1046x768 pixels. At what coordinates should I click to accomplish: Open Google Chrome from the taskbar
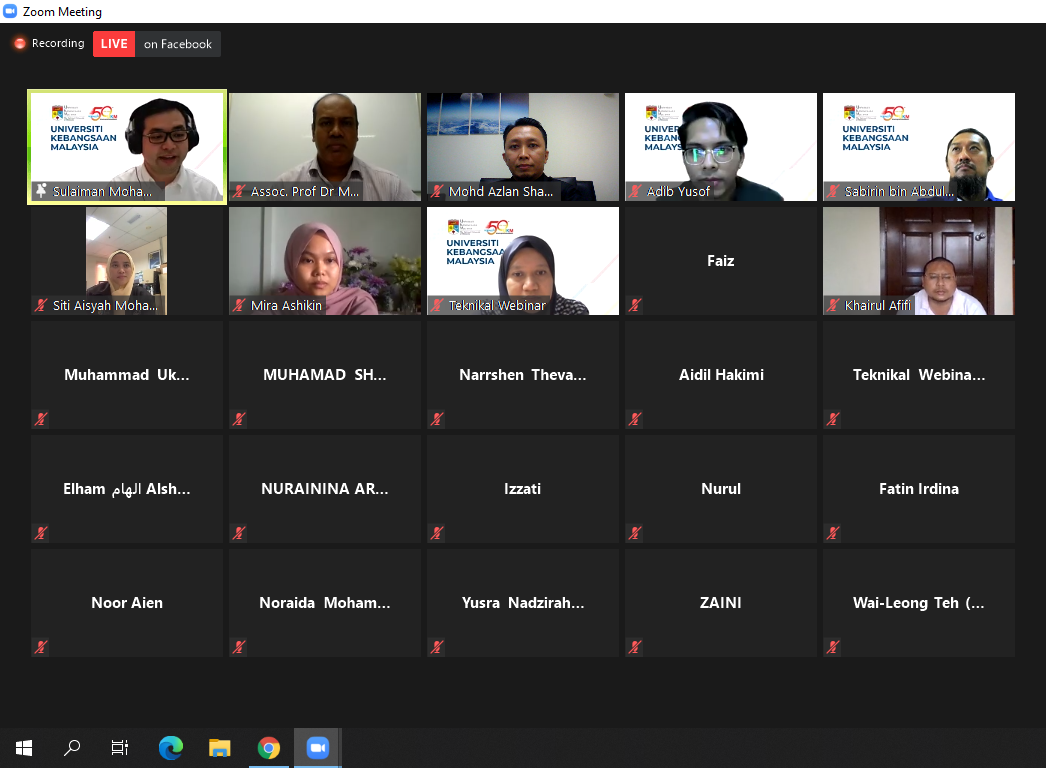click(268, 747)
